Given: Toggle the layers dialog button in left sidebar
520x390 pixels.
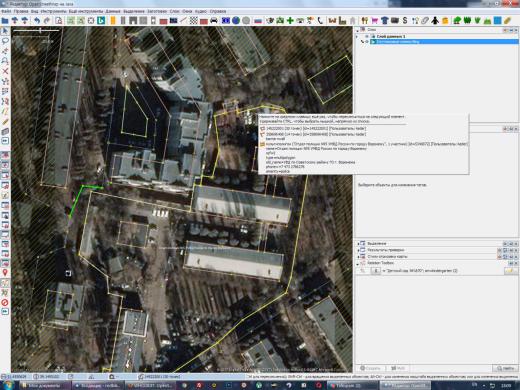Looking at the screenshot, I should [5, 155].
